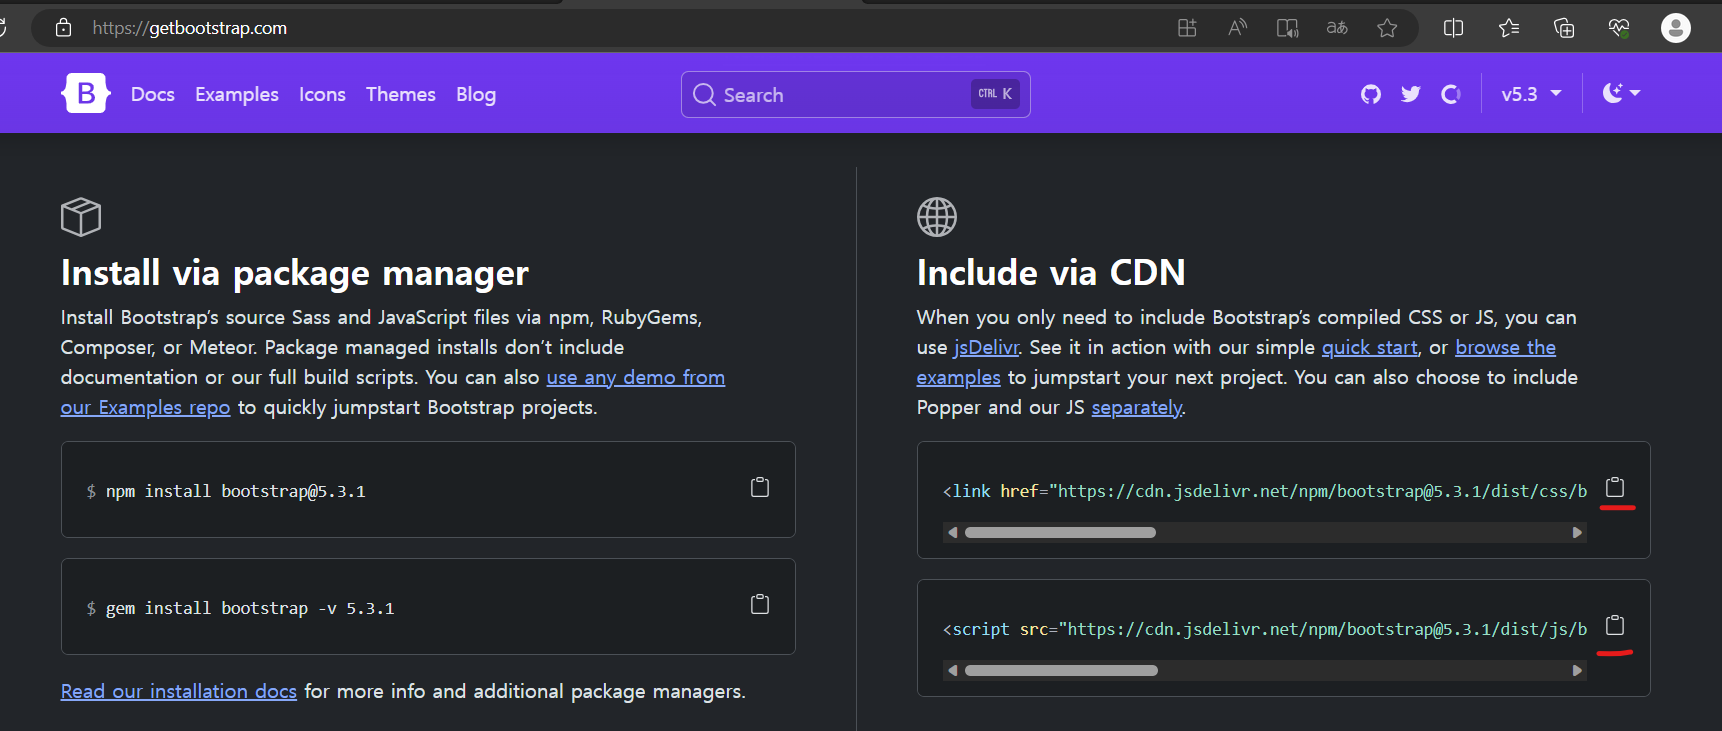Image resolution: width=1722 pixels, height=731 pixels.
Task: Click the getbootstrap.com address bar URL
Action: [190, 28]
